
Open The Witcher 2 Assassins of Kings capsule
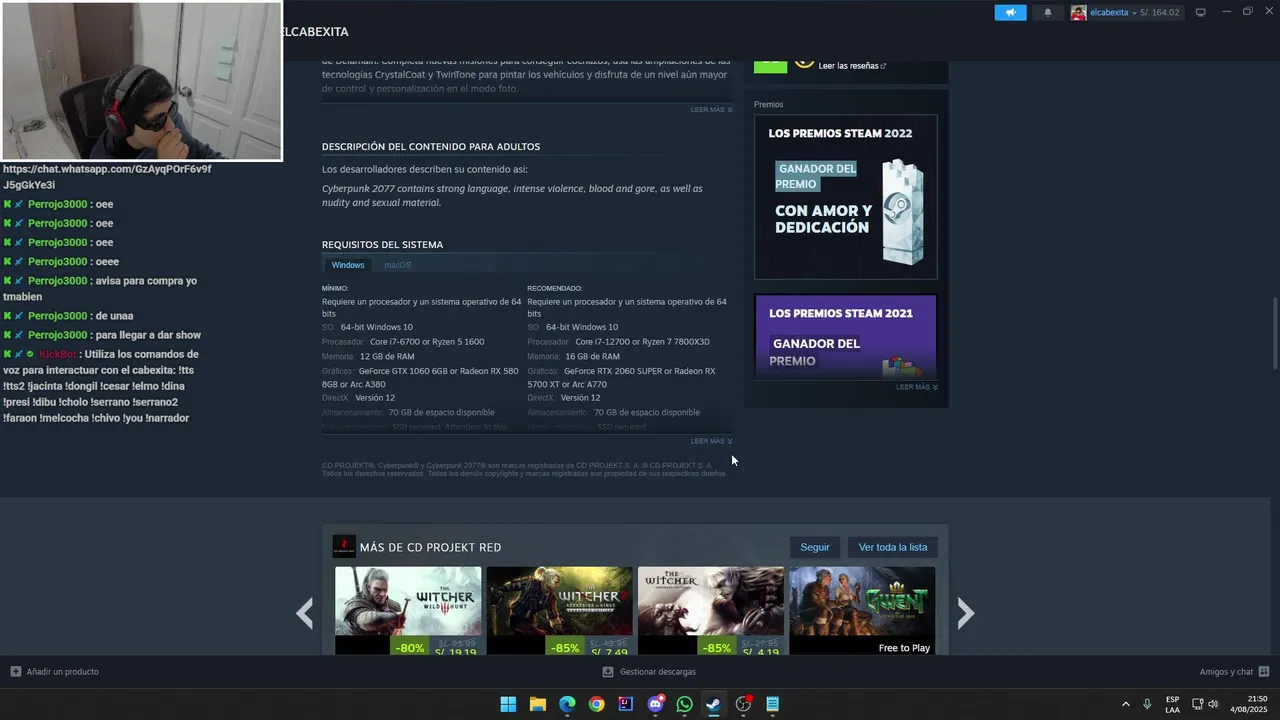pos(559,611)
